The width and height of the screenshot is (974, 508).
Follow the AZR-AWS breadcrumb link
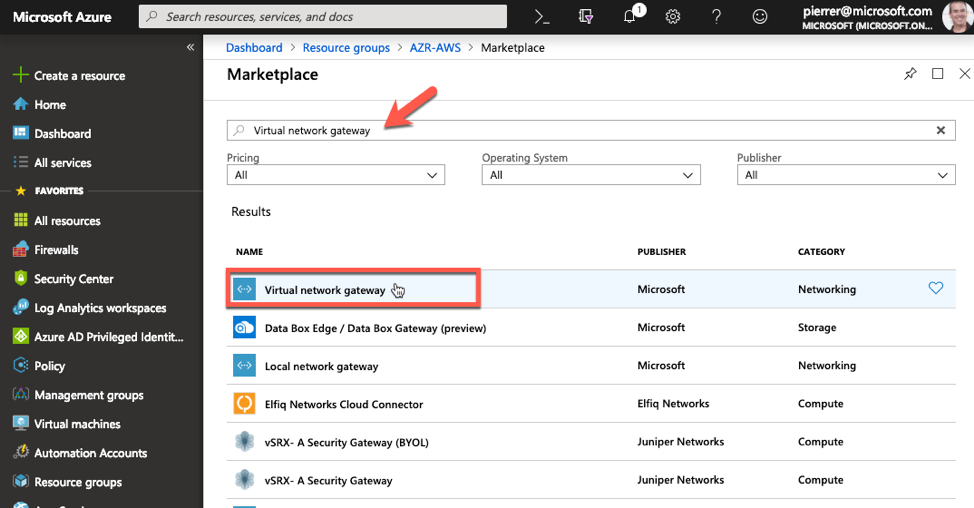point(435,48)
